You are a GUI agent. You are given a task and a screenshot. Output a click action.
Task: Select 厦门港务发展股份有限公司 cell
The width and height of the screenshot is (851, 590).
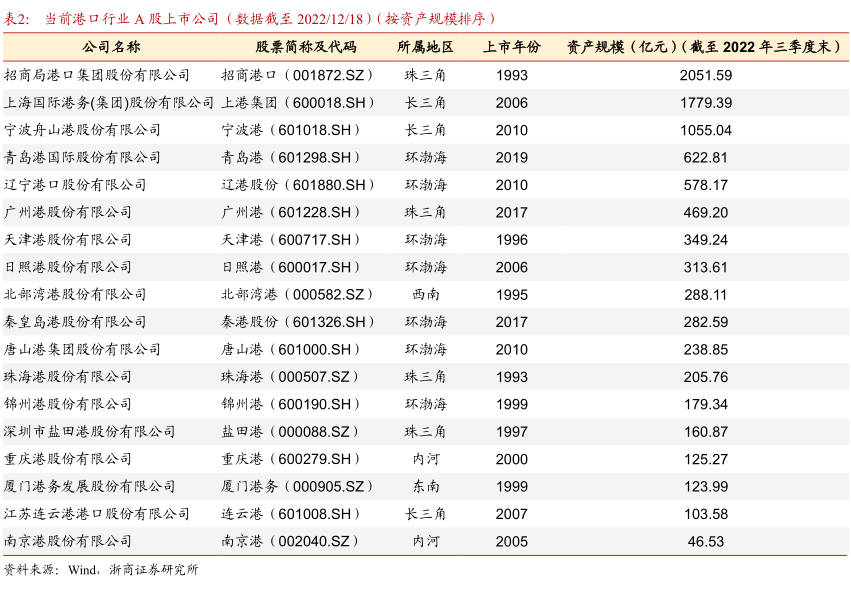pyautogui.click(x=90, y=486)
